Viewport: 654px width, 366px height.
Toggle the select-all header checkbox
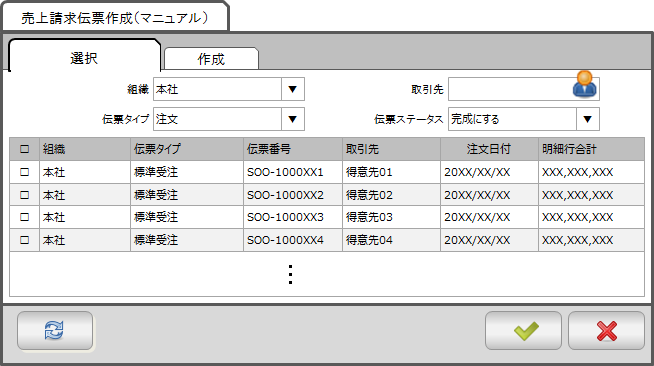coord(25,149)
